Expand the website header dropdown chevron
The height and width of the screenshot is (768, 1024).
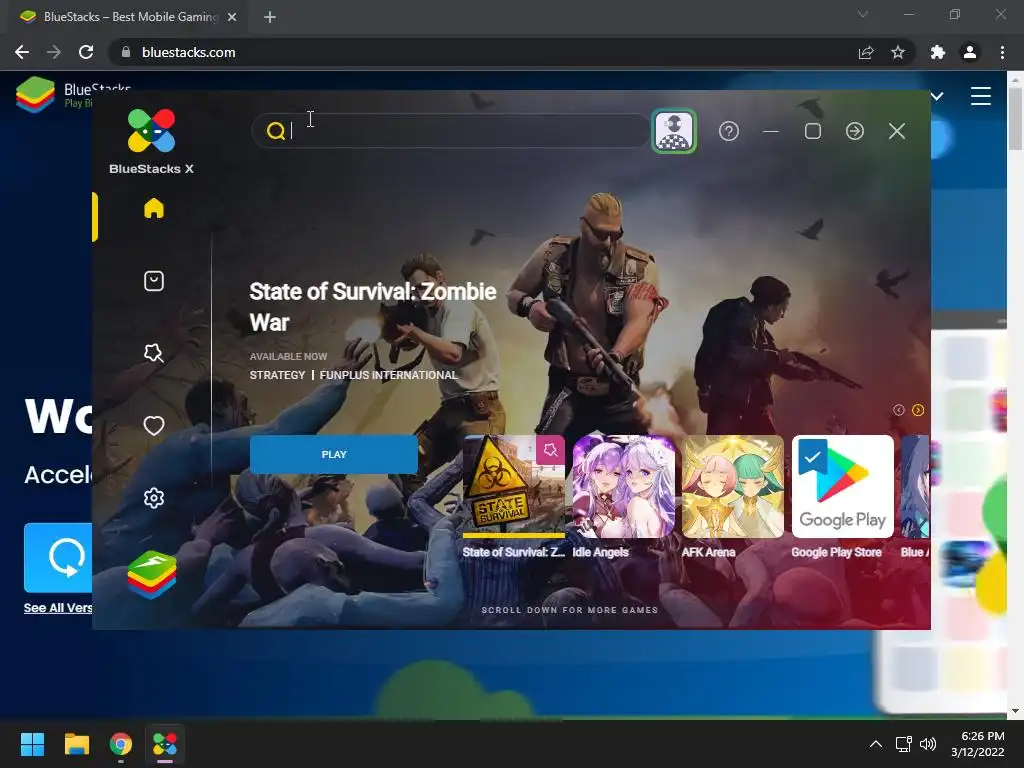(938, 97)
